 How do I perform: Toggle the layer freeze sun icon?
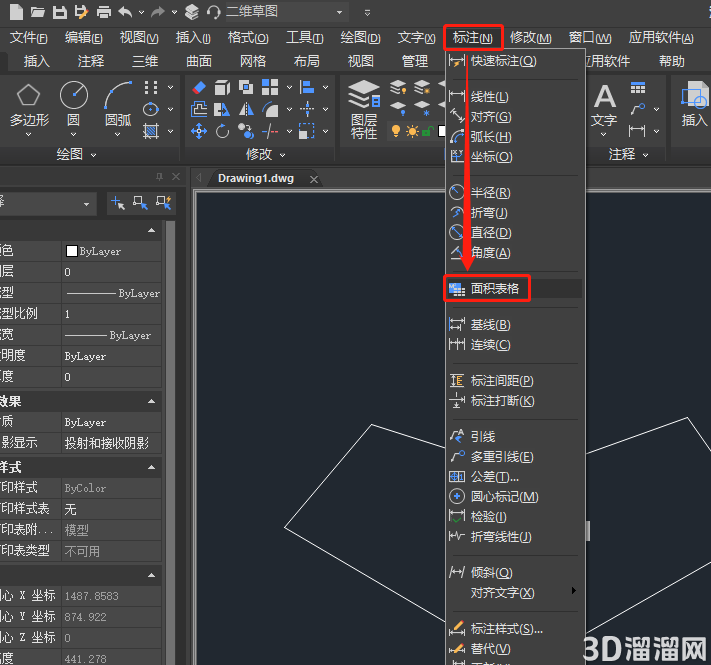click(x=412, y=131)
